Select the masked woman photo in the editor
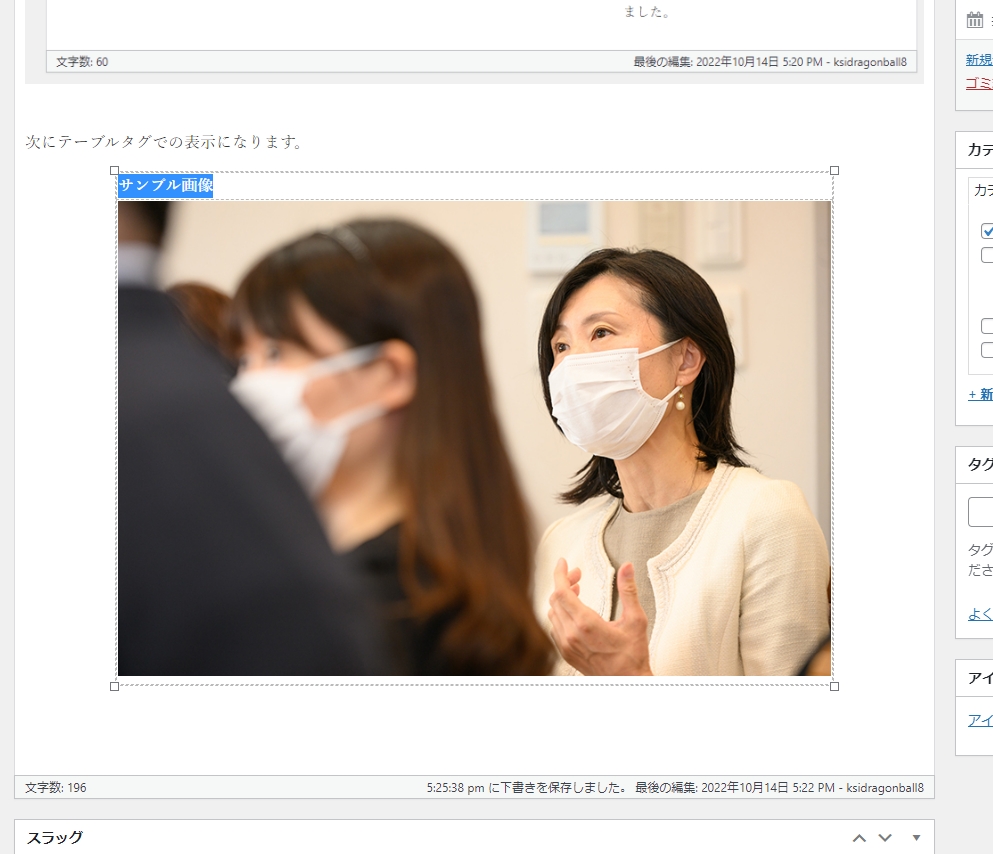Image resolution: width=993 pixels, height=854 pixels. 474,438
